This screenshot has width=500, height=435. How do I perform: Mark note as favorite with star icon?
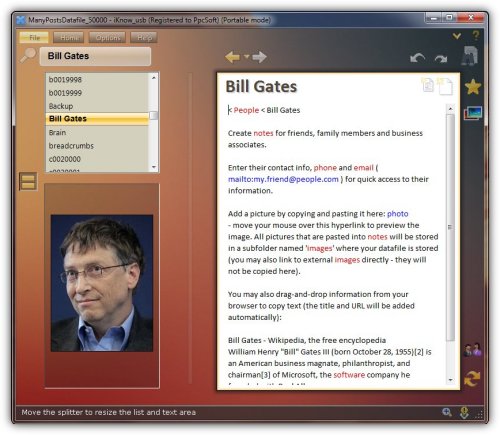click(x=473, y=87)
